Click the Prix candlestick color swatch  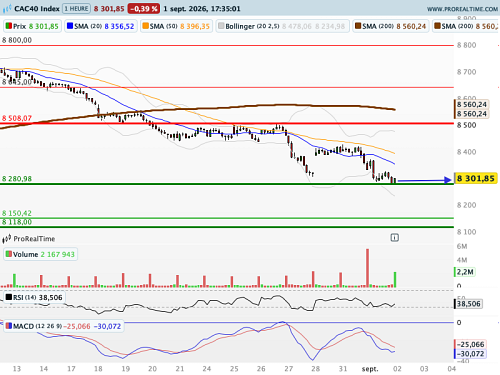point(9,26)
